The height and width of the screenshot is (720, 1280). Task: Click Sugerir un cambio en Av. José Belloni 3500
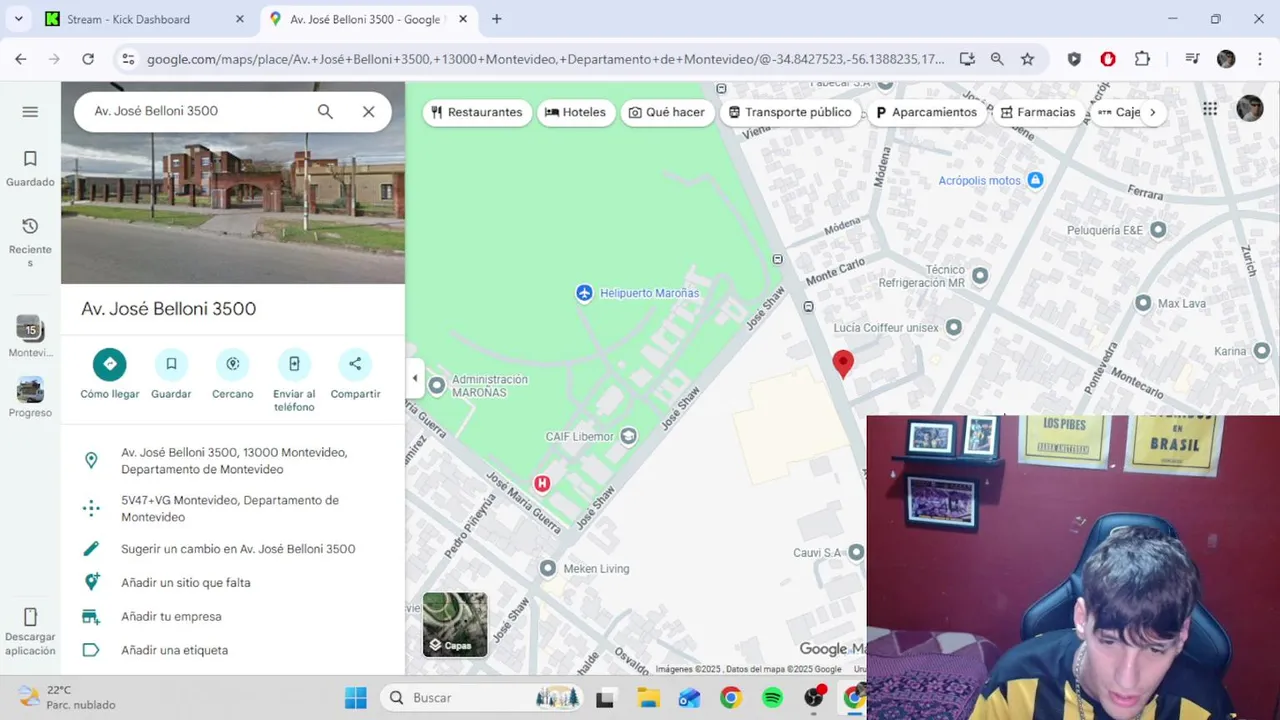(x=233, y=549)
